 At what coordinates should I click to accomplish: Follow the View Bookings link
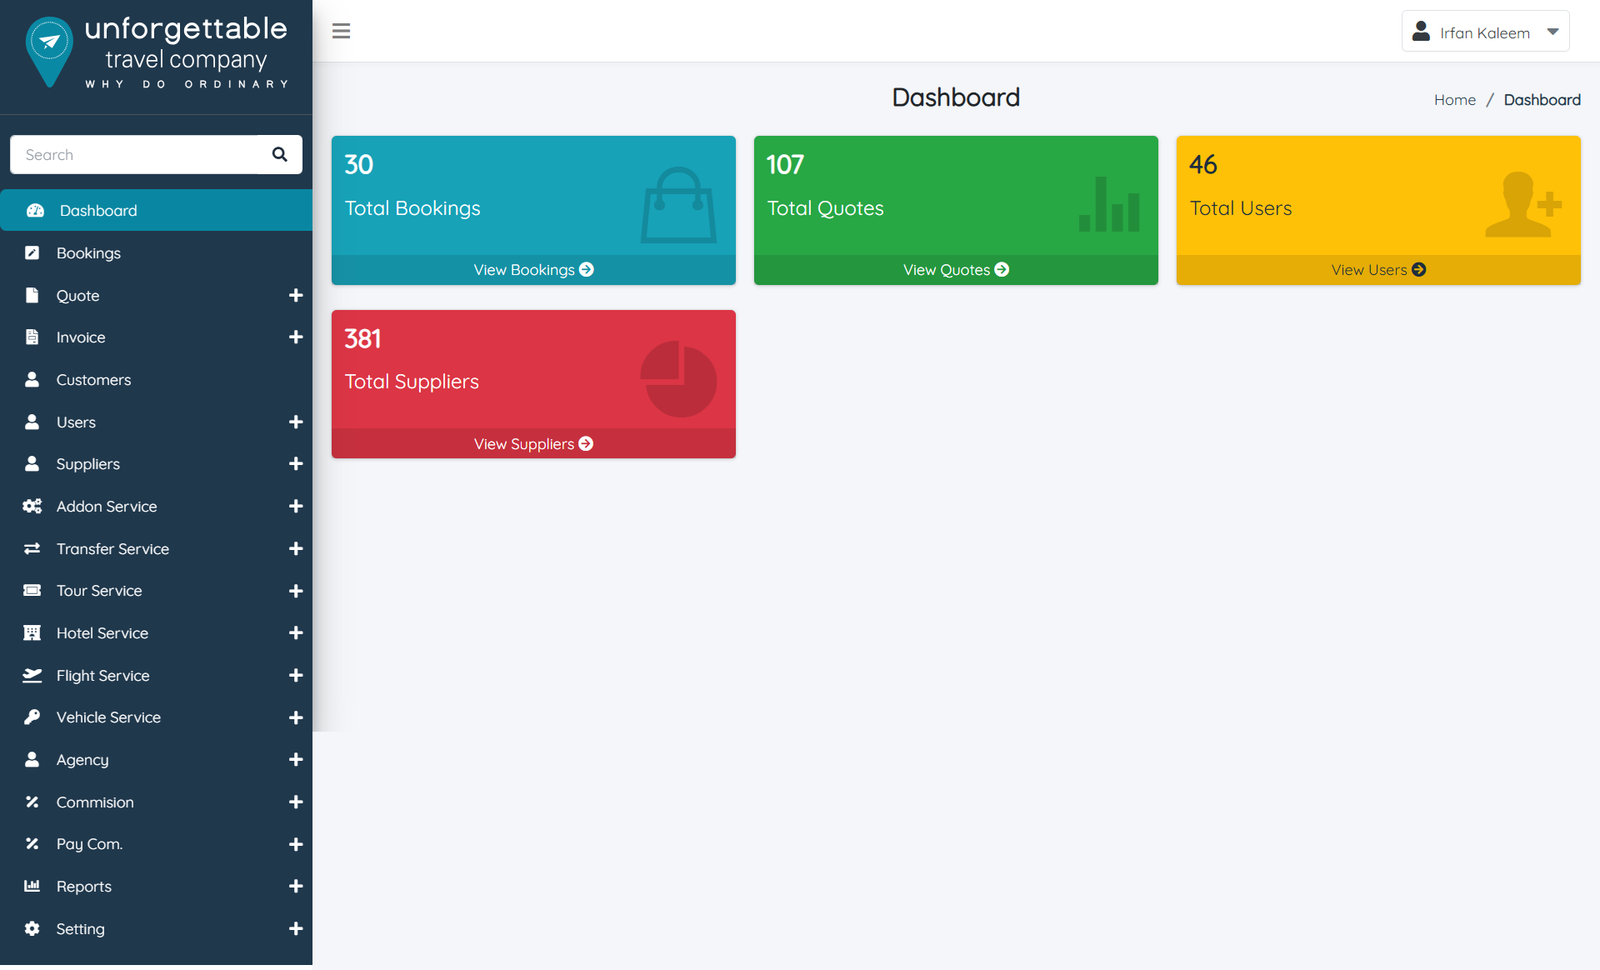(x=533, y=270)
